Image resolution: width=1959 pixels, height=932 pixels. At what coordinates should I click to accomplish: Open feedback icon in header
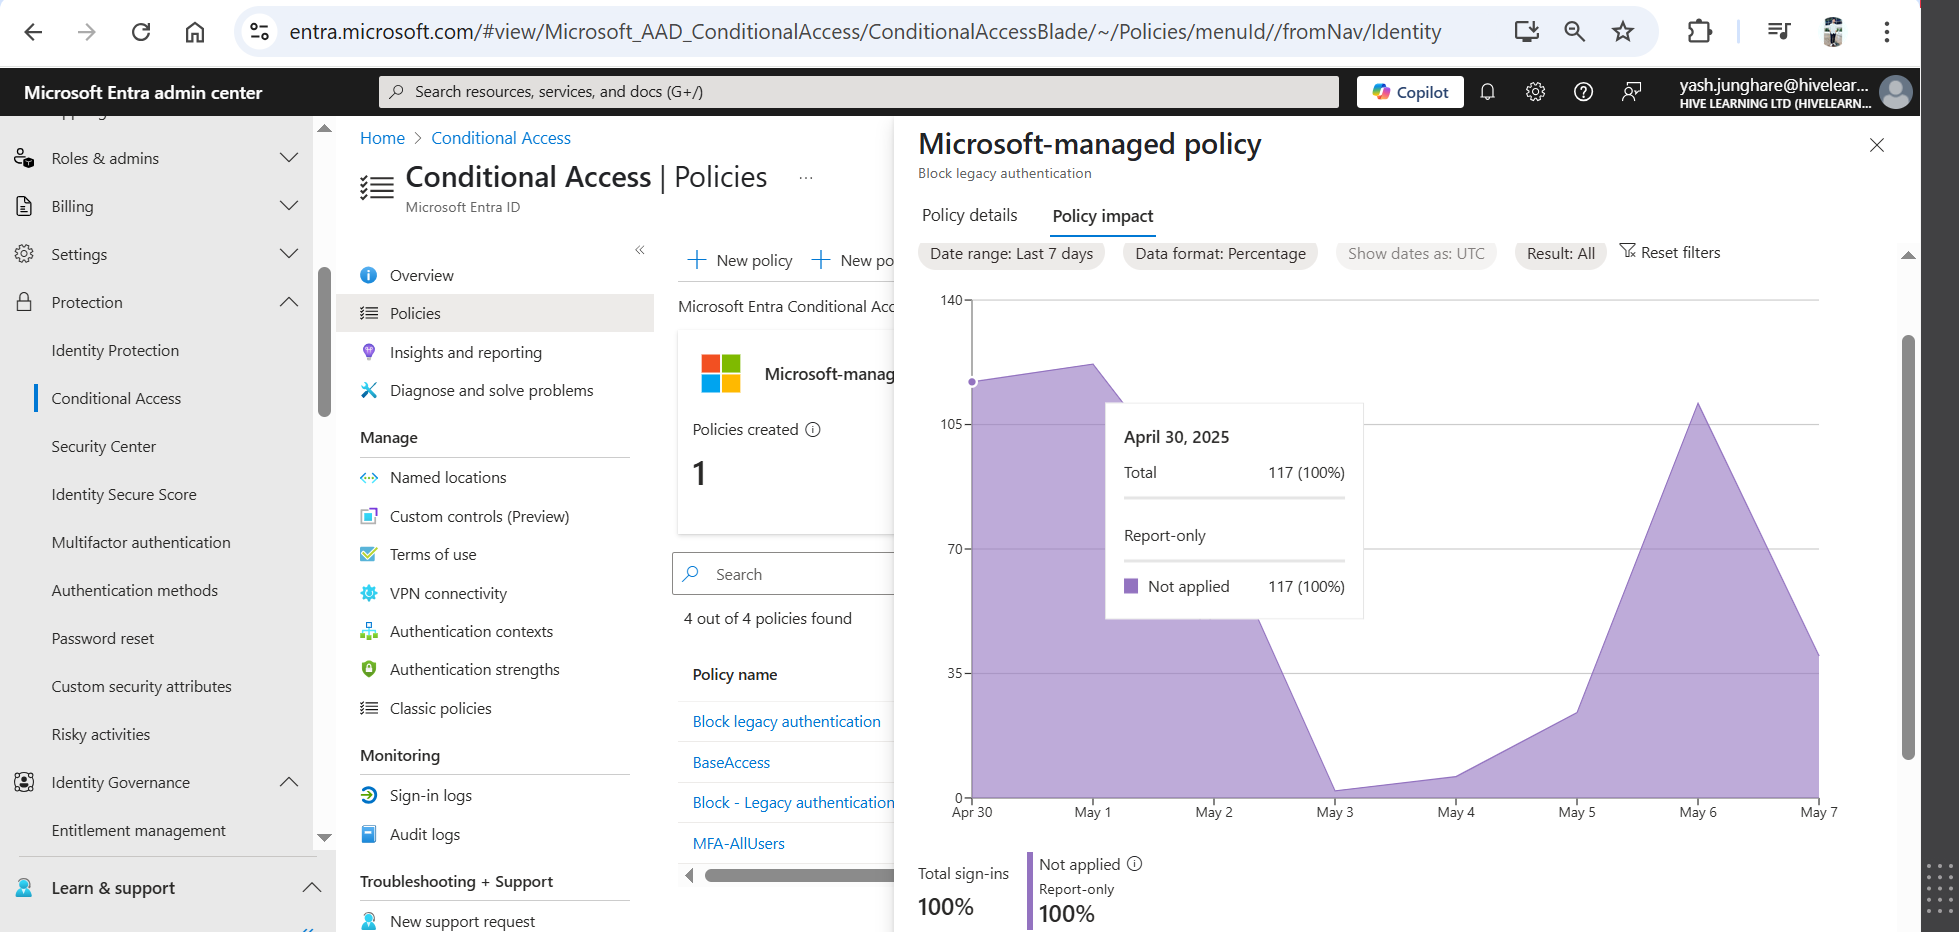click(x=1632, y=92)
